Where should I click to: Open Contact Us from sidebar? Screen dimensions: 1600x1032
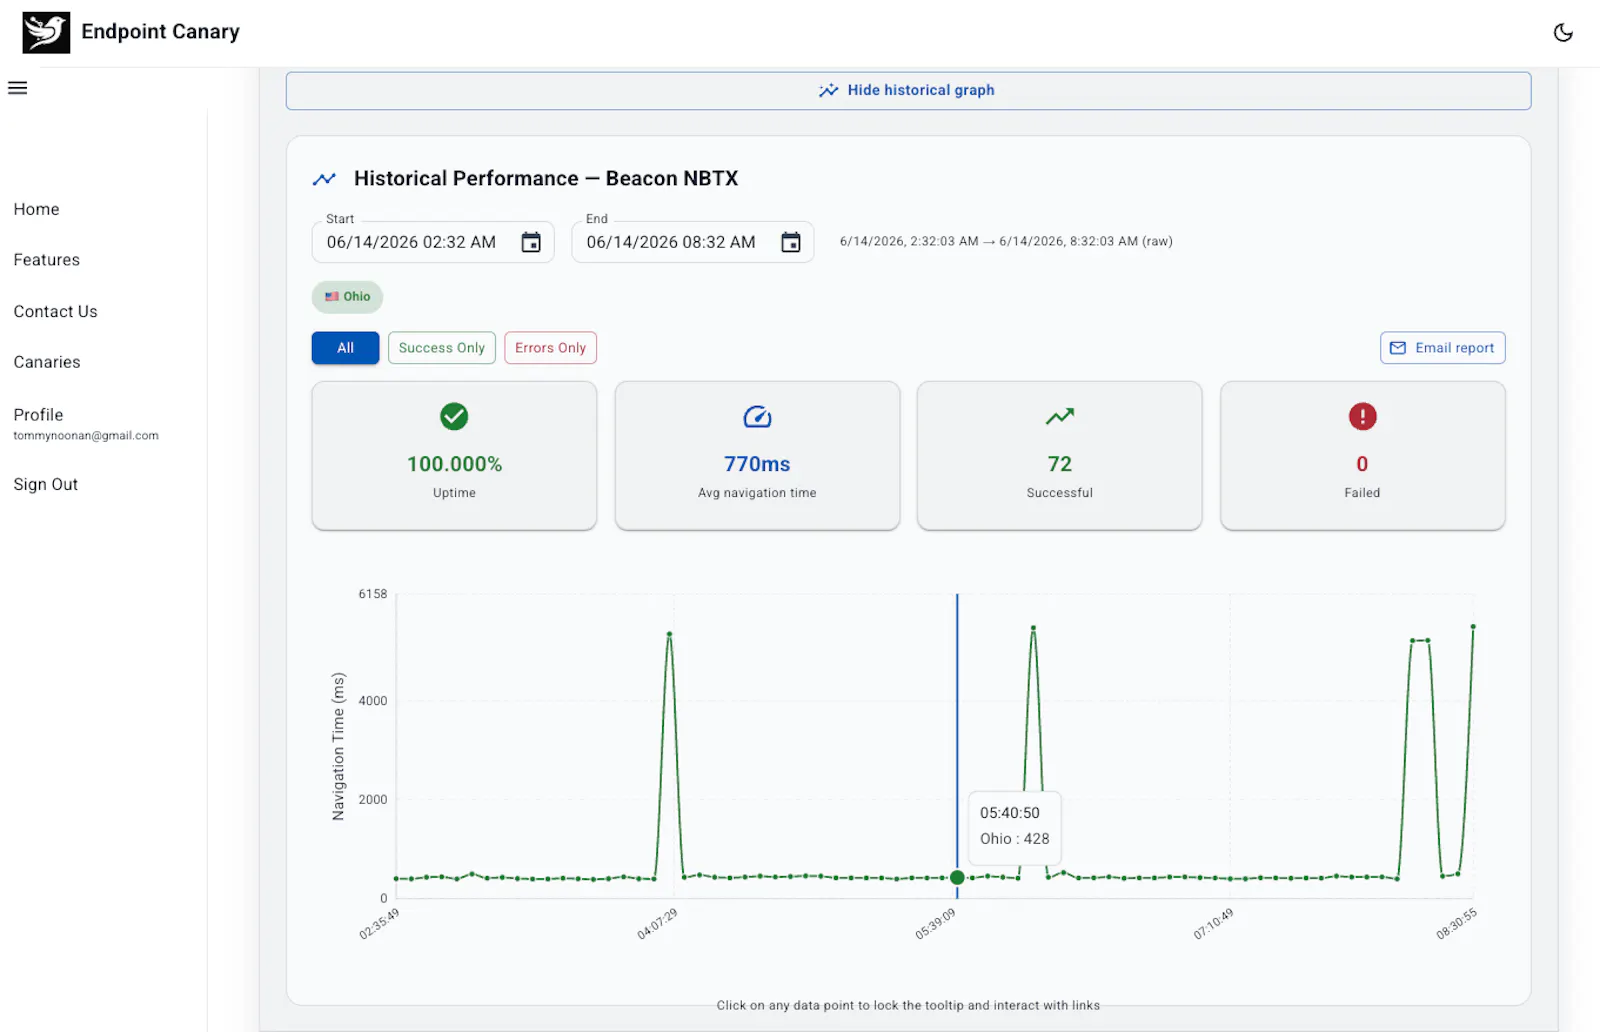56,311
